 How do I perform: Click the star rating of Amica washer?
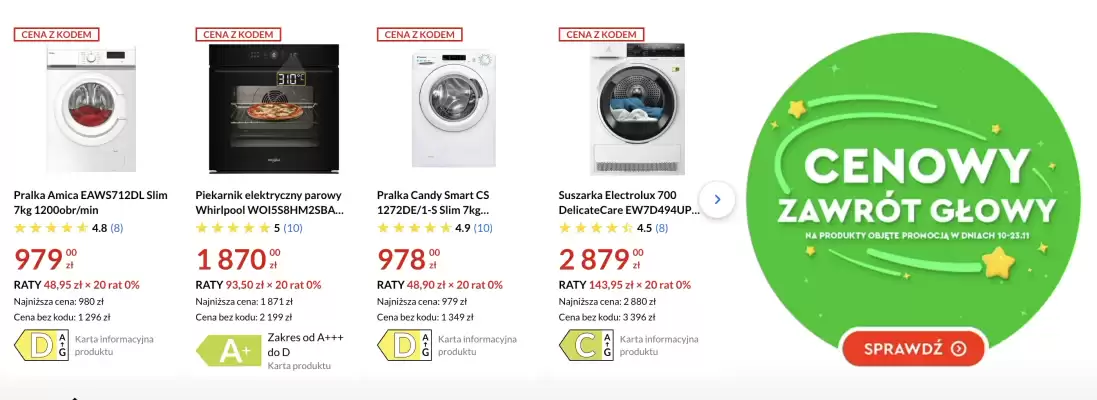(x=50, y=228)
